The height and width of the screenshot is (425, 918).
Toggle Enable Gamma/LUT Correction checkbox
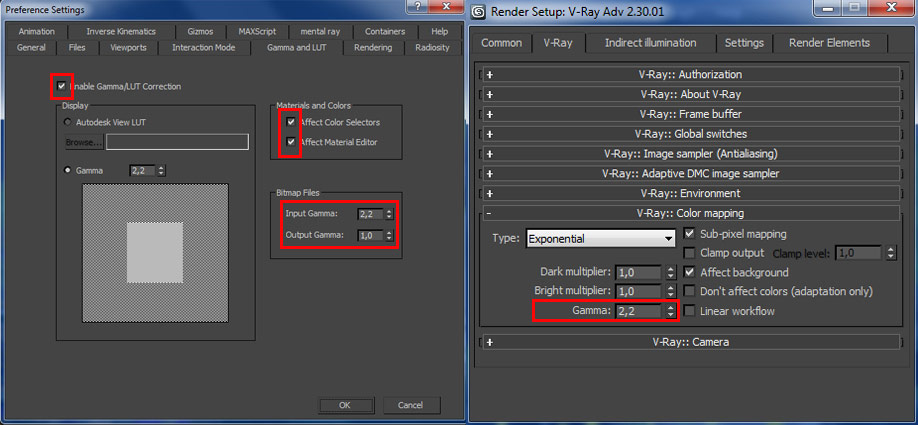point(61,86)
